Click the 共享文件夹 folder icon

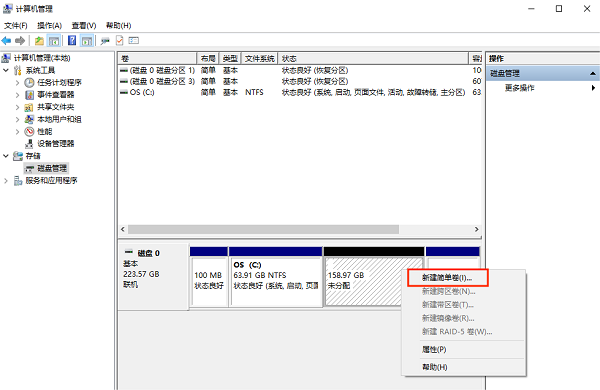pos(29,107)
